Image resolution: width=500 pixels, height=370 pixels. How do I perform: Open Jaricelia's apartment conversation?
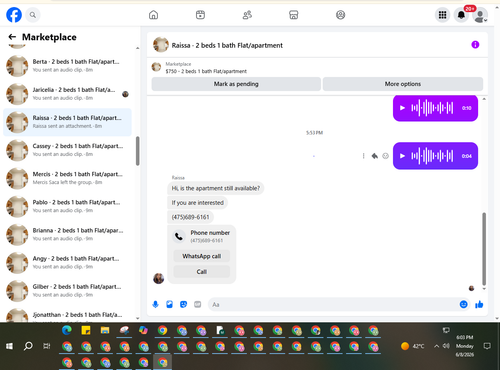(67, 94)
